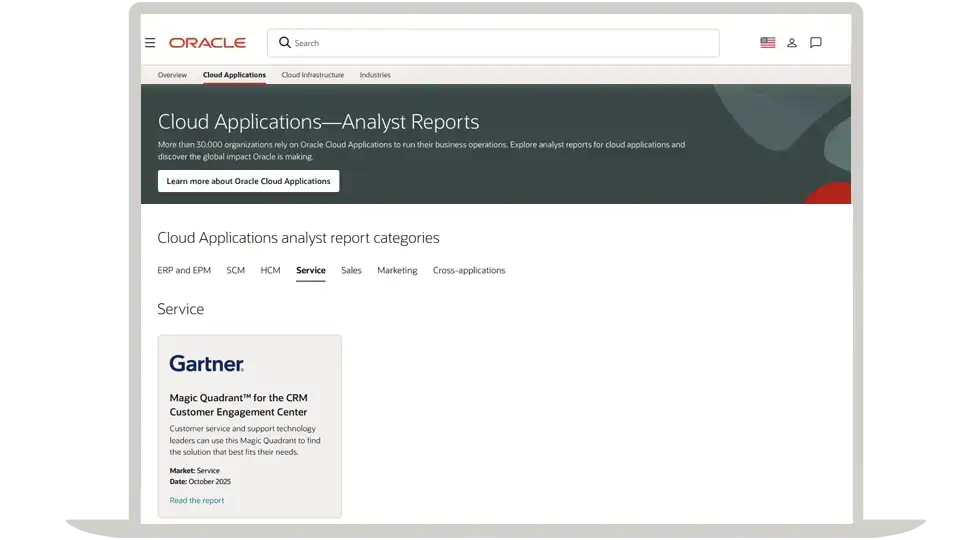The height and width of the screenshot is (540, 960).
Task: Switch to Cloud Infrastructure tab
Action: point(313,75)
